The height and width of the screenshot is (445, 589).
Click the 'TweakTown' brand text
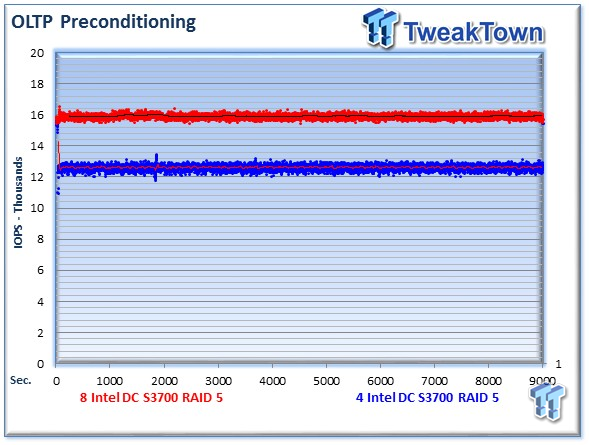point(474,33)
